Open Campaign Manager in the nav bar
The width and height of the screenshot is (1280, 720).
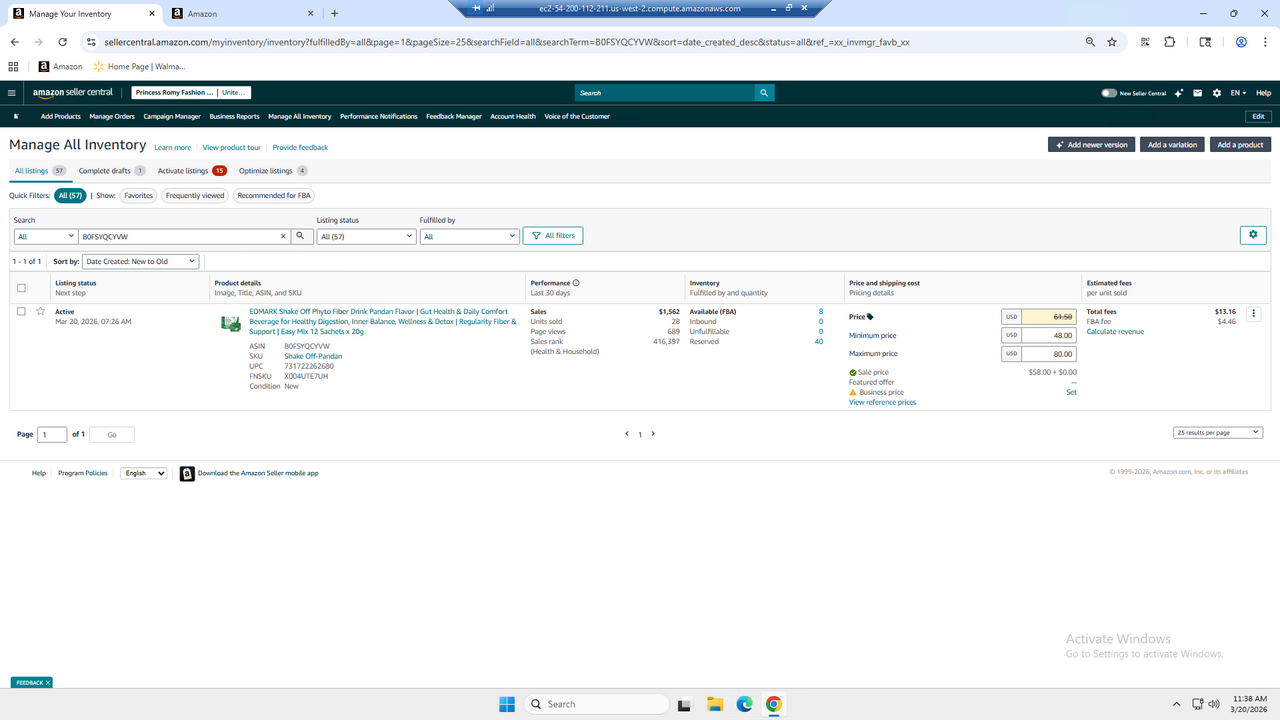pos(172,116)
